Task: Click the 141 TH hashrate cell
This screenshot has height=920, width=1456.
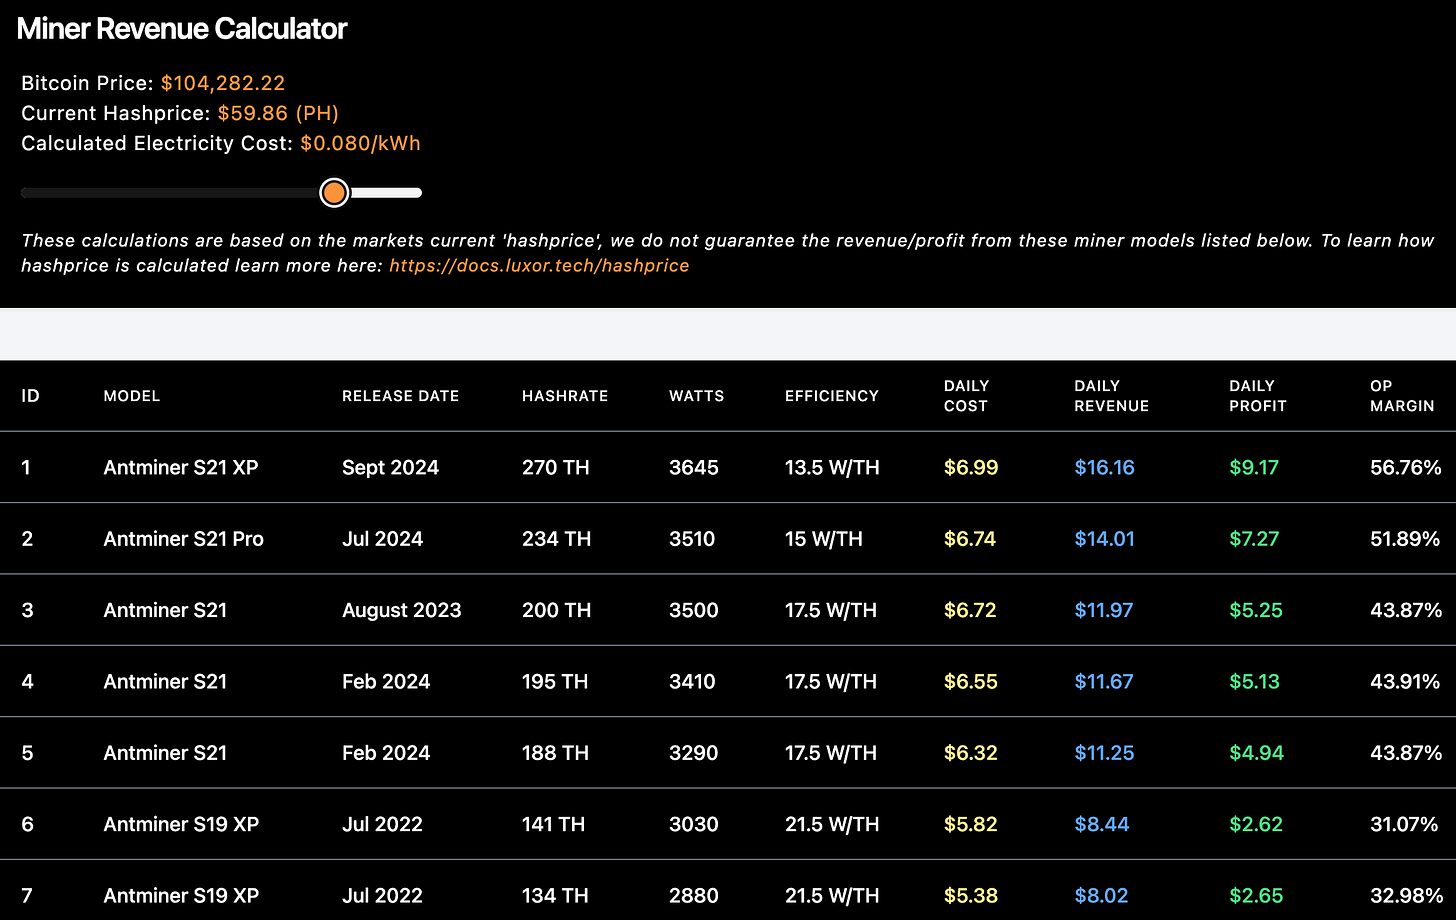Action: [553, 825]
